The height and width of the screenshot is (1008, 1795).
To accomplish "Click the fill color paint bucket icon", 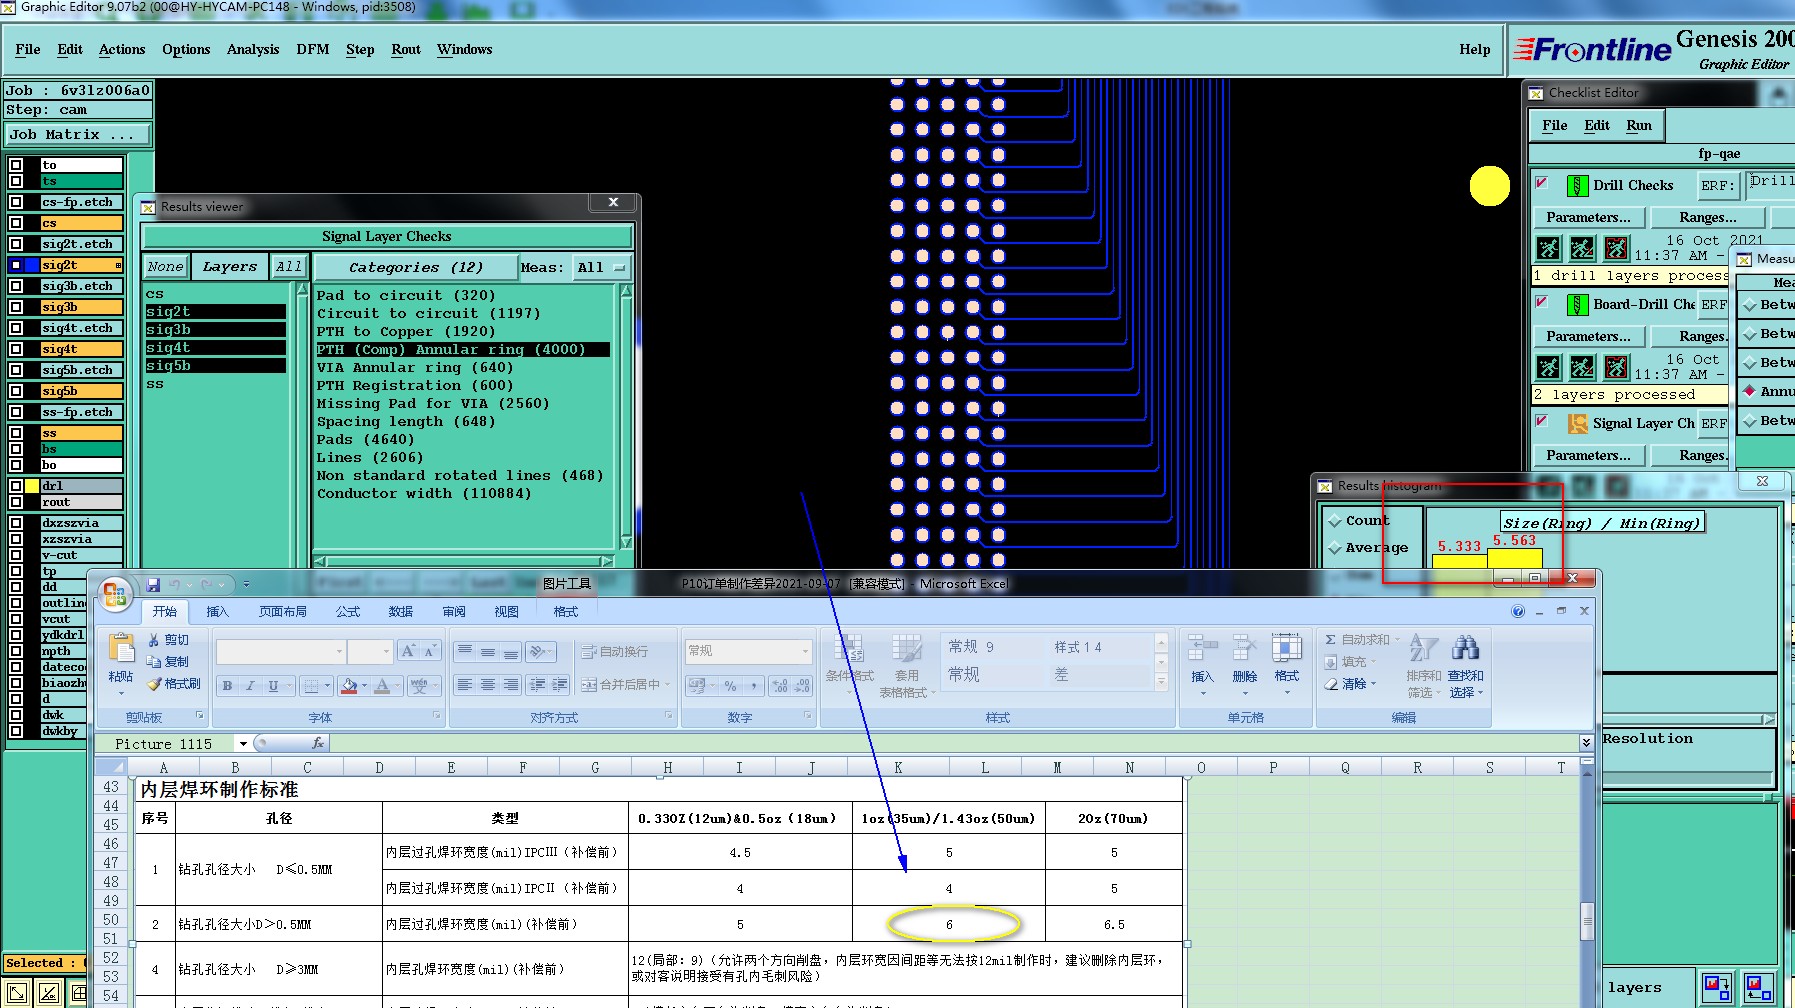I will (x=349, y=686).
